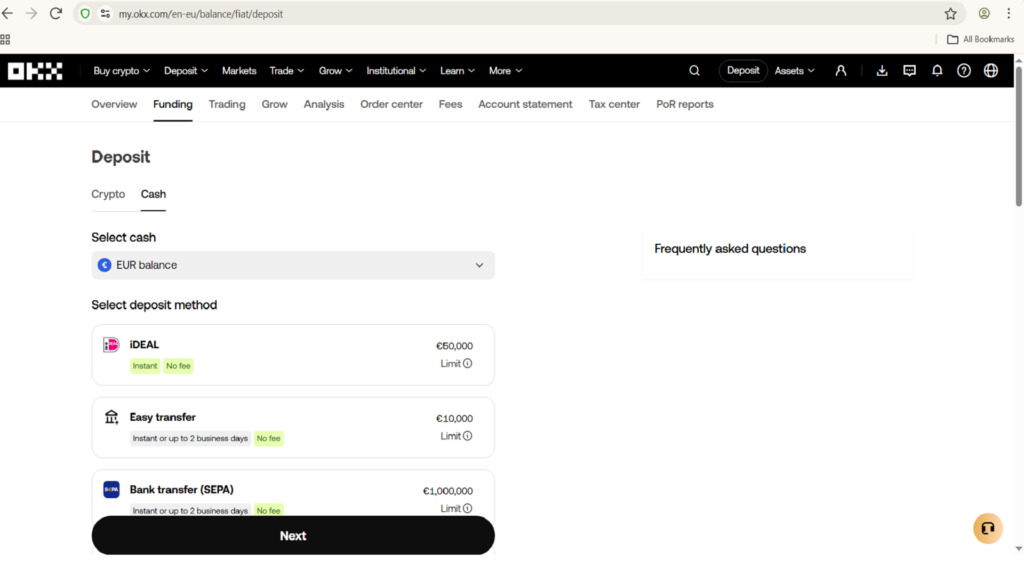Expand the Institutional menu
This screenshot has width=1024, height=576.
[x=396, y=71]
